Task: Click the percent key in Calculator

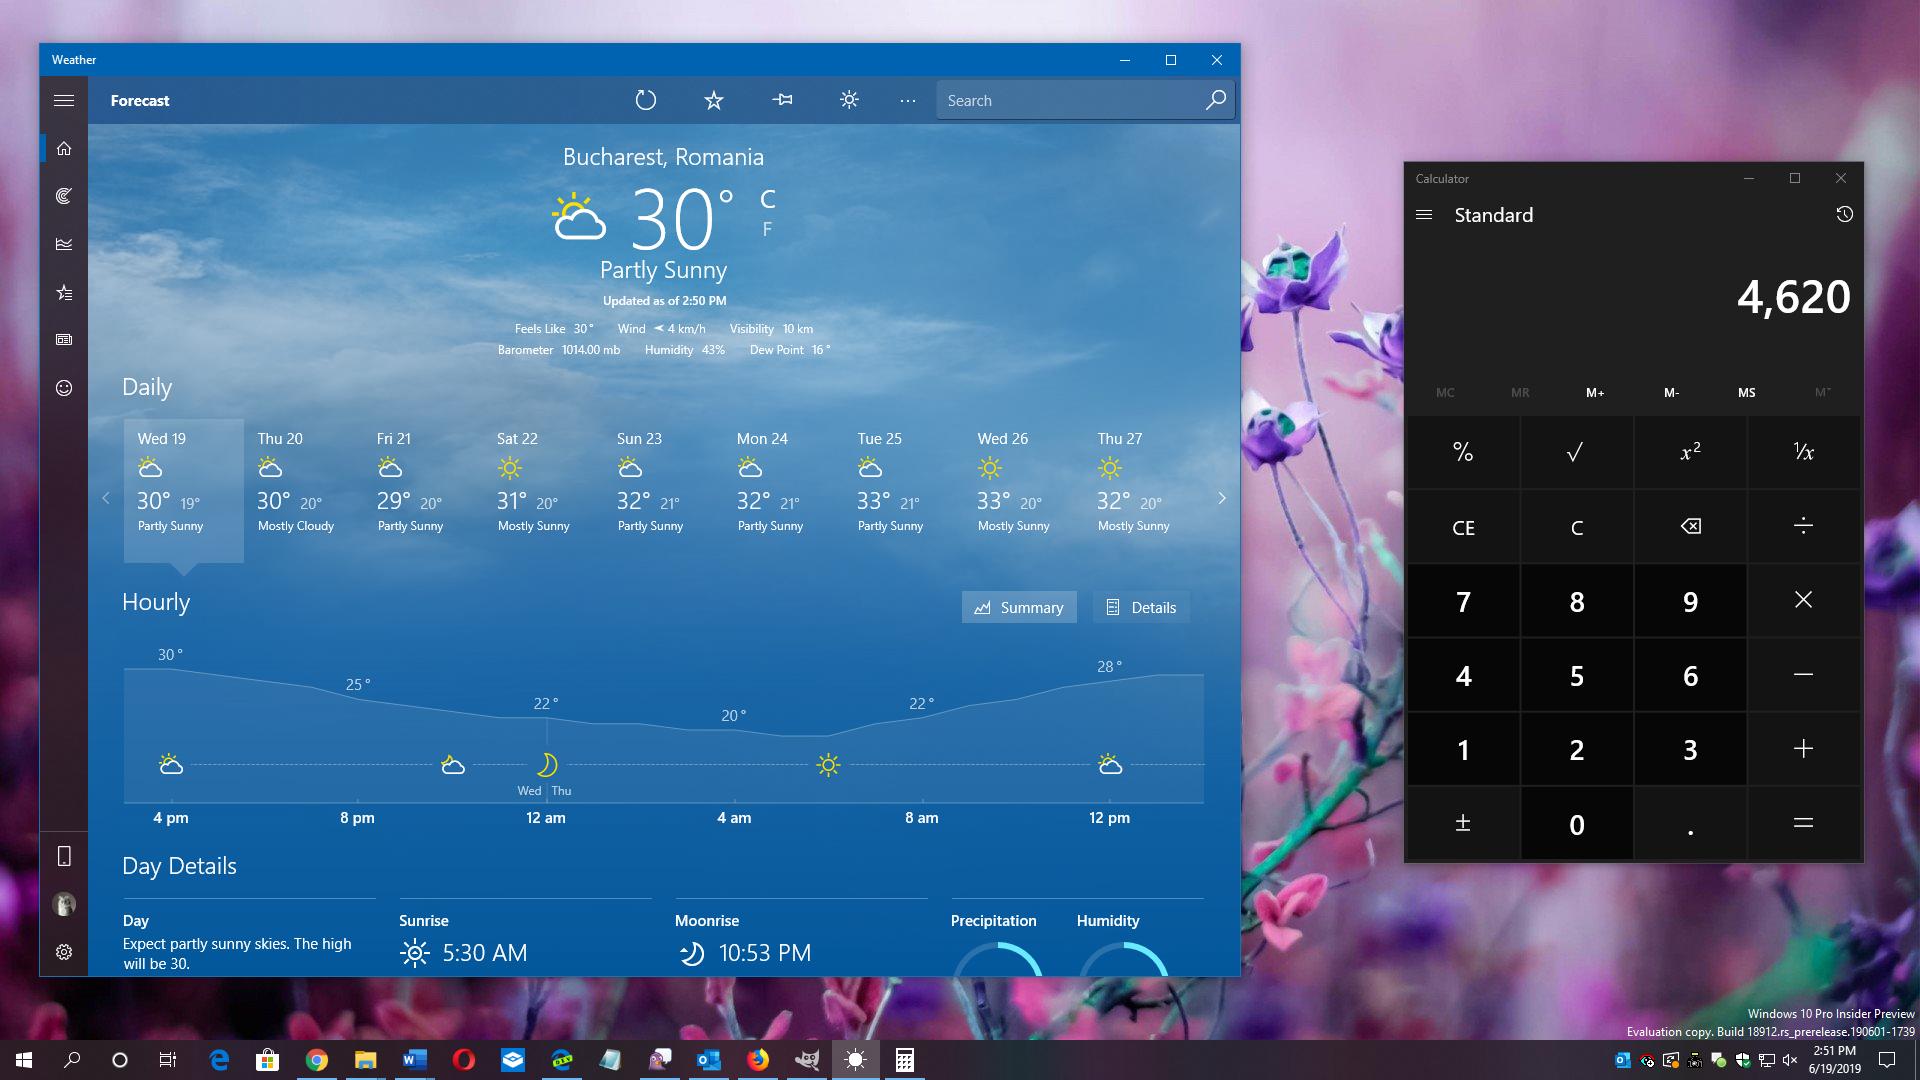Action: 1463,452
